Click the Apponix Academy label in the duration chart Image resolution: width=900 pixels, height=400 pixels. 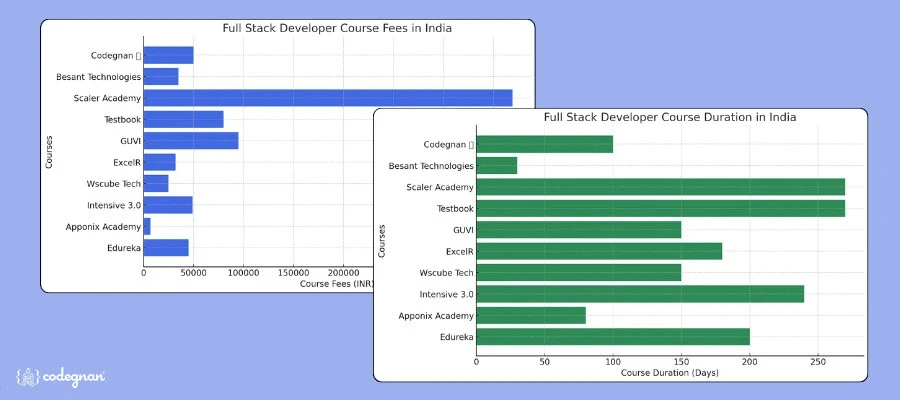pyautogui.click(x=436, y=316)
